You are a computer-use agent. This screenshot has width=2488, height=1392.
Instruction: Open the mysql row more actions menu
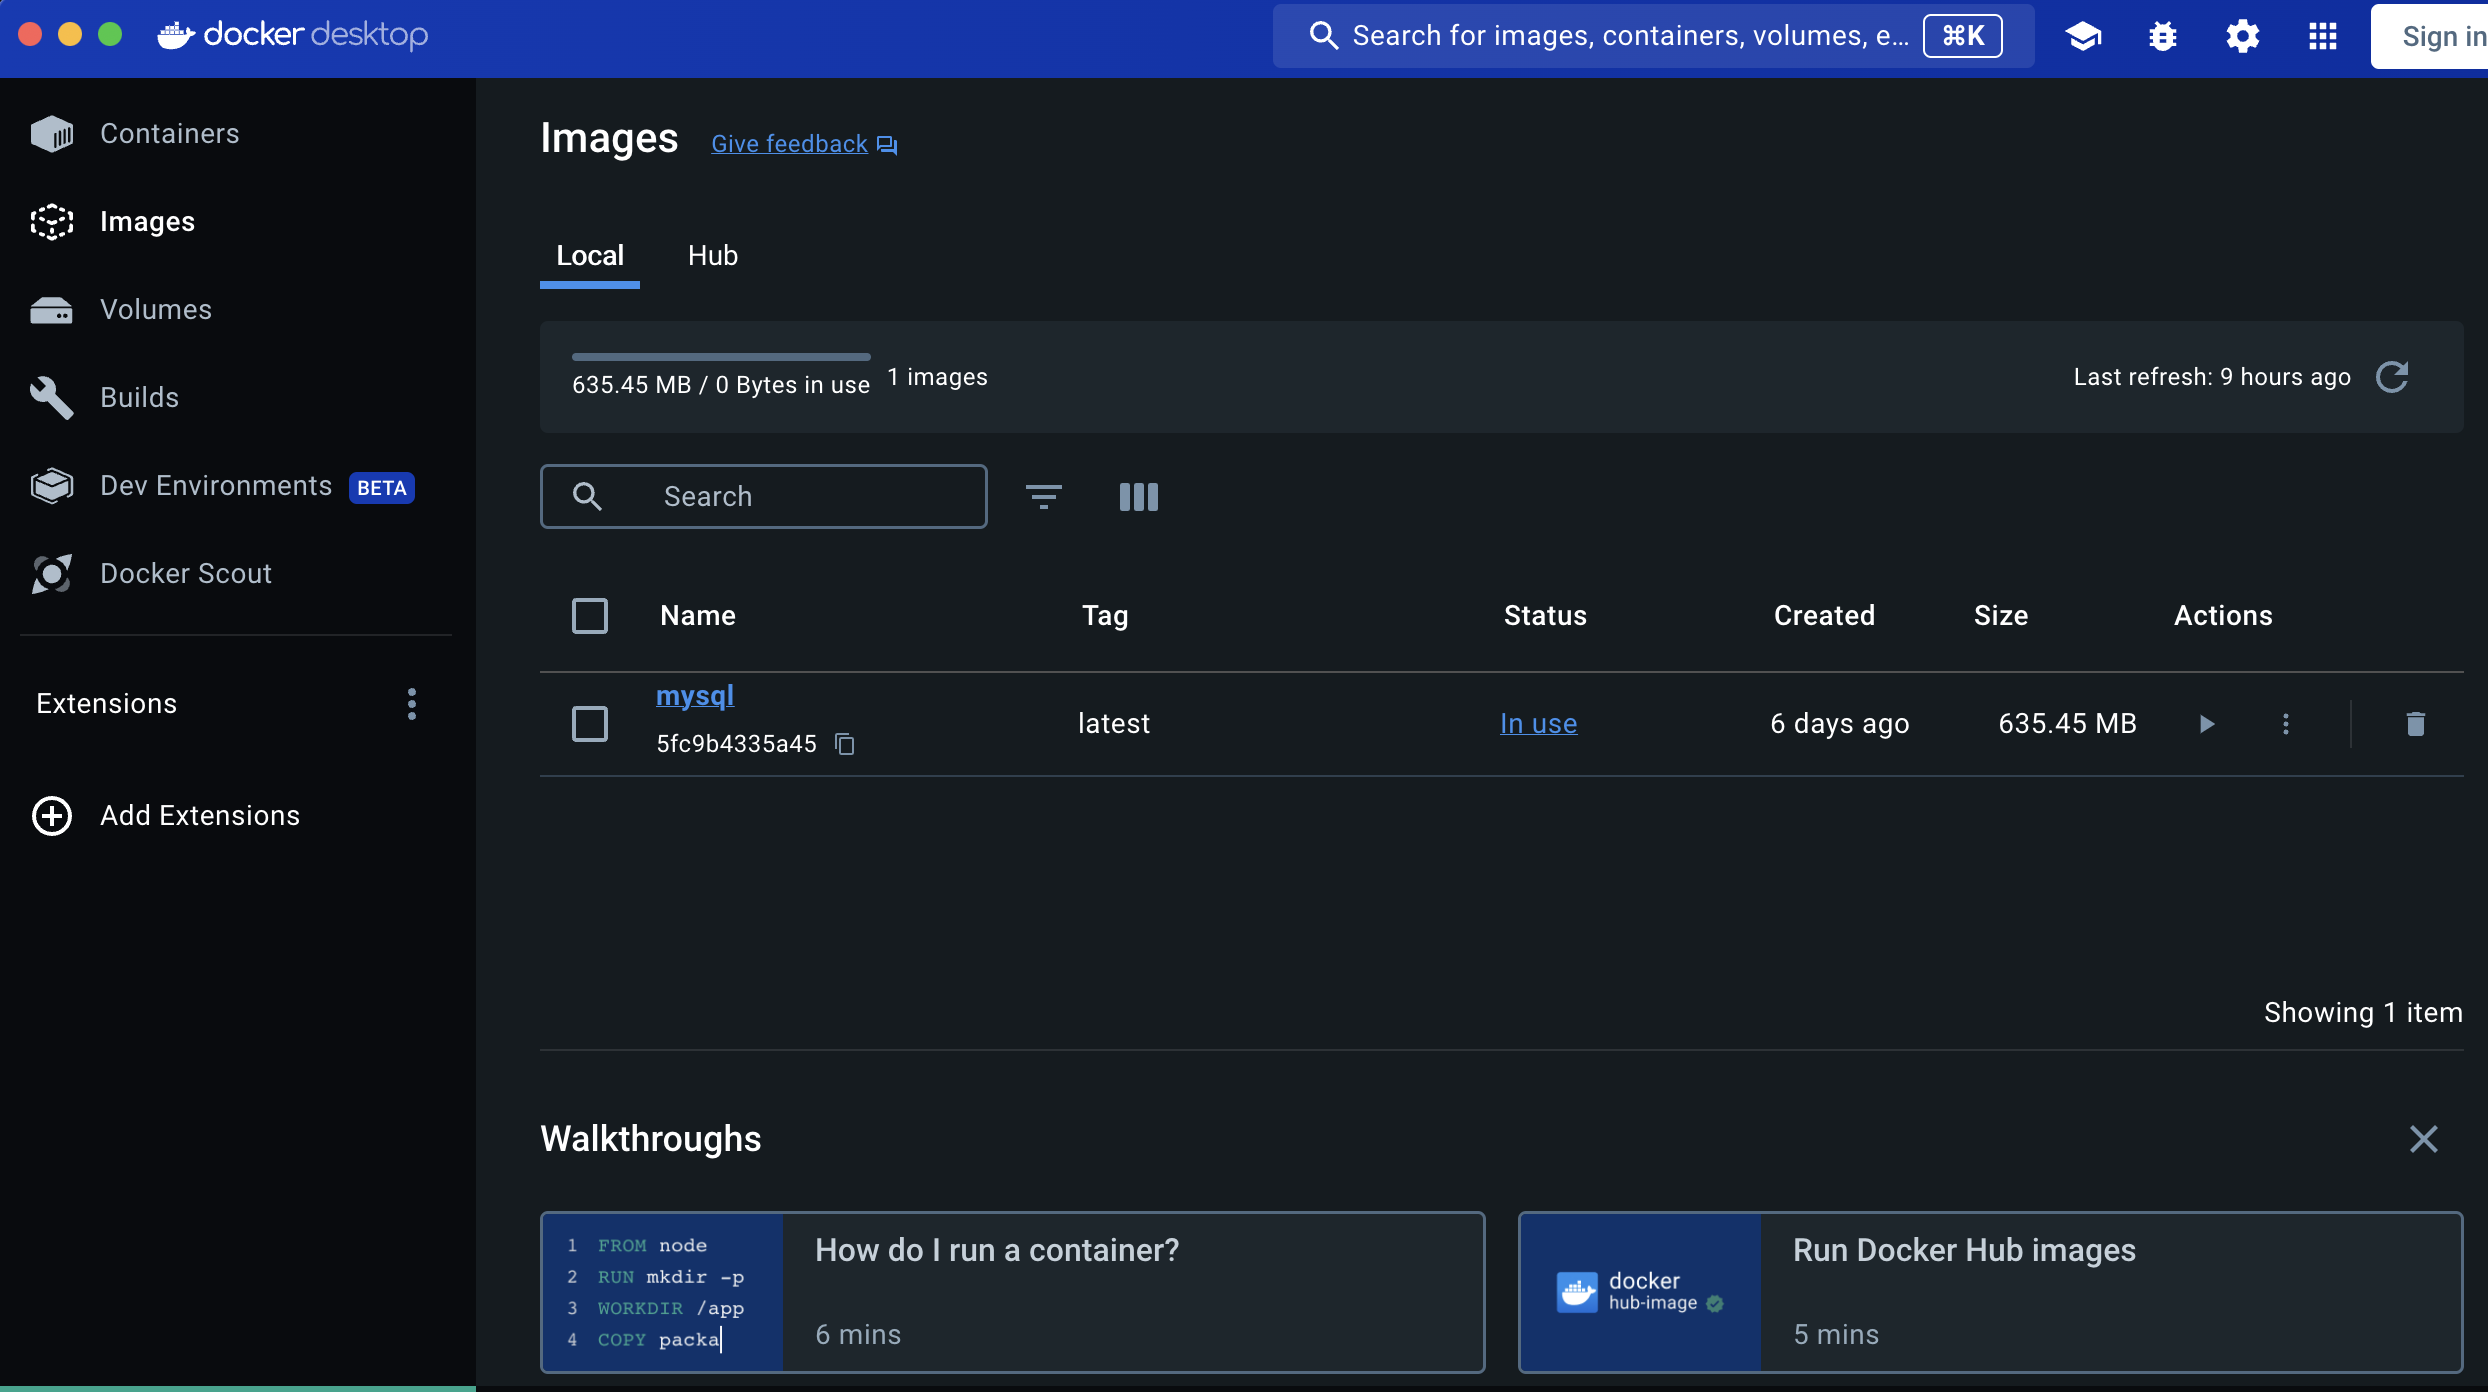coord(2285,724)
